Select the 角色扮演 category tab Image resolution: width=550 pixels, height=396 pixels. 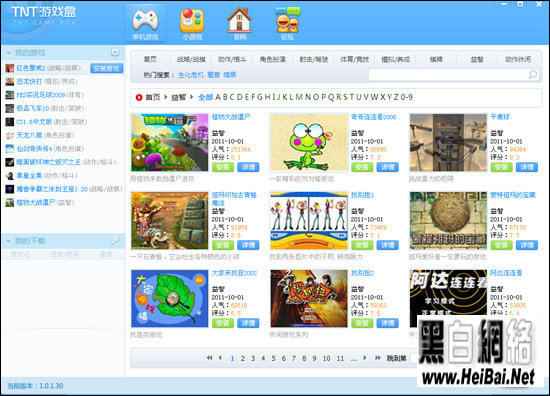(x=273, y=59)
